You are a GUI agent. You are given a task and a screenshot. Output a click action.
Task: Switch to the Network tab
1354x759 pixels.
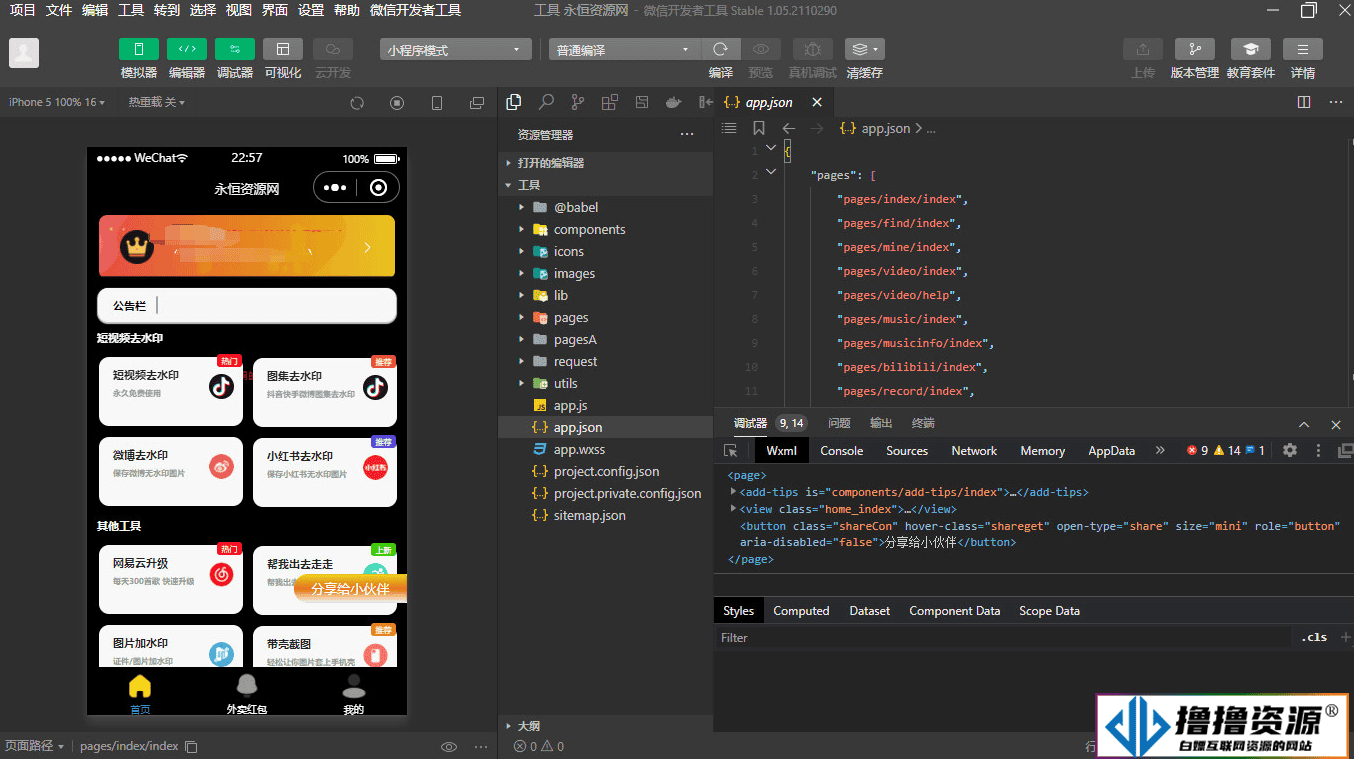974,451
